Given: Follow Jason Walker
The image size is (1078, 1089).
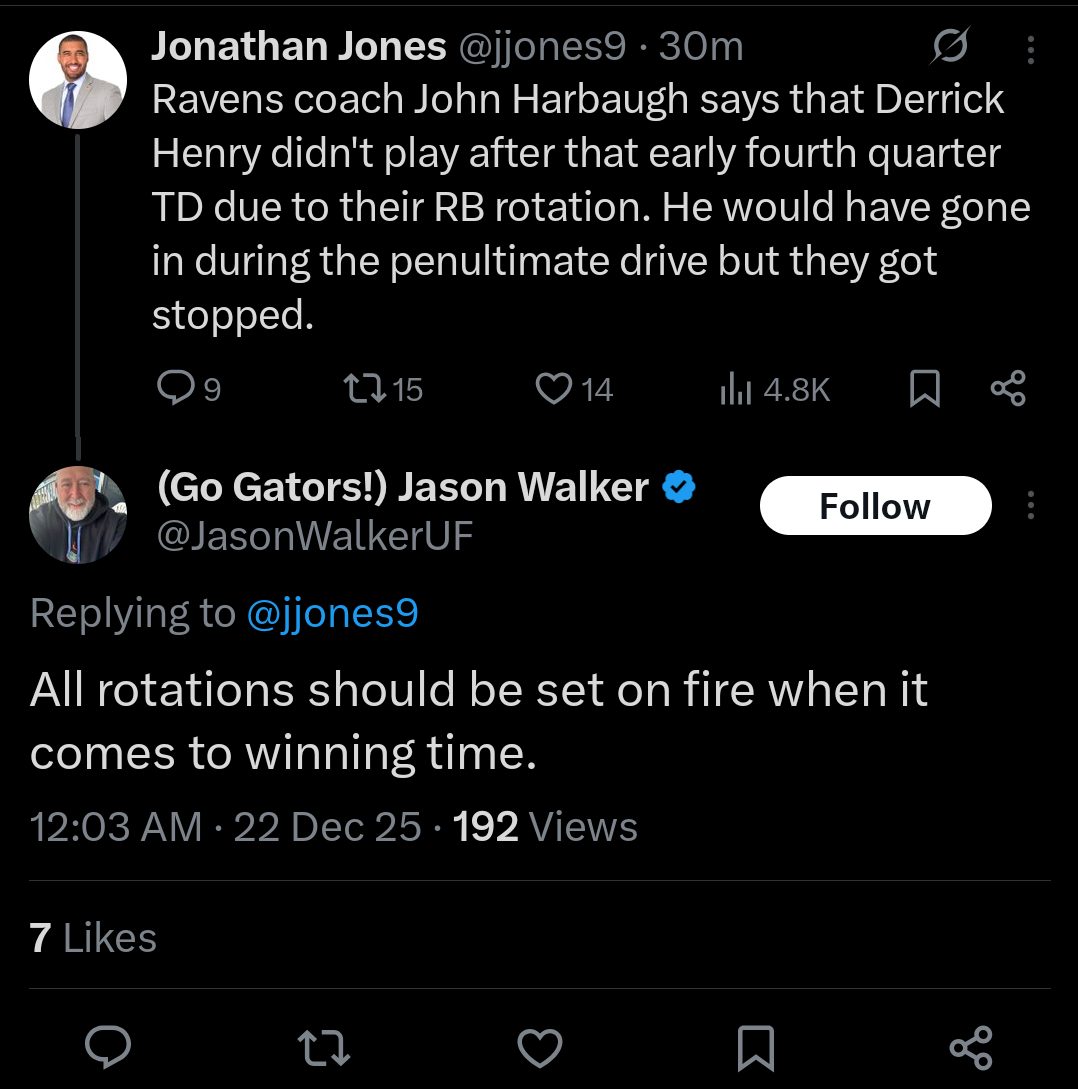Looking at the screenshot, I should (875, 506).
